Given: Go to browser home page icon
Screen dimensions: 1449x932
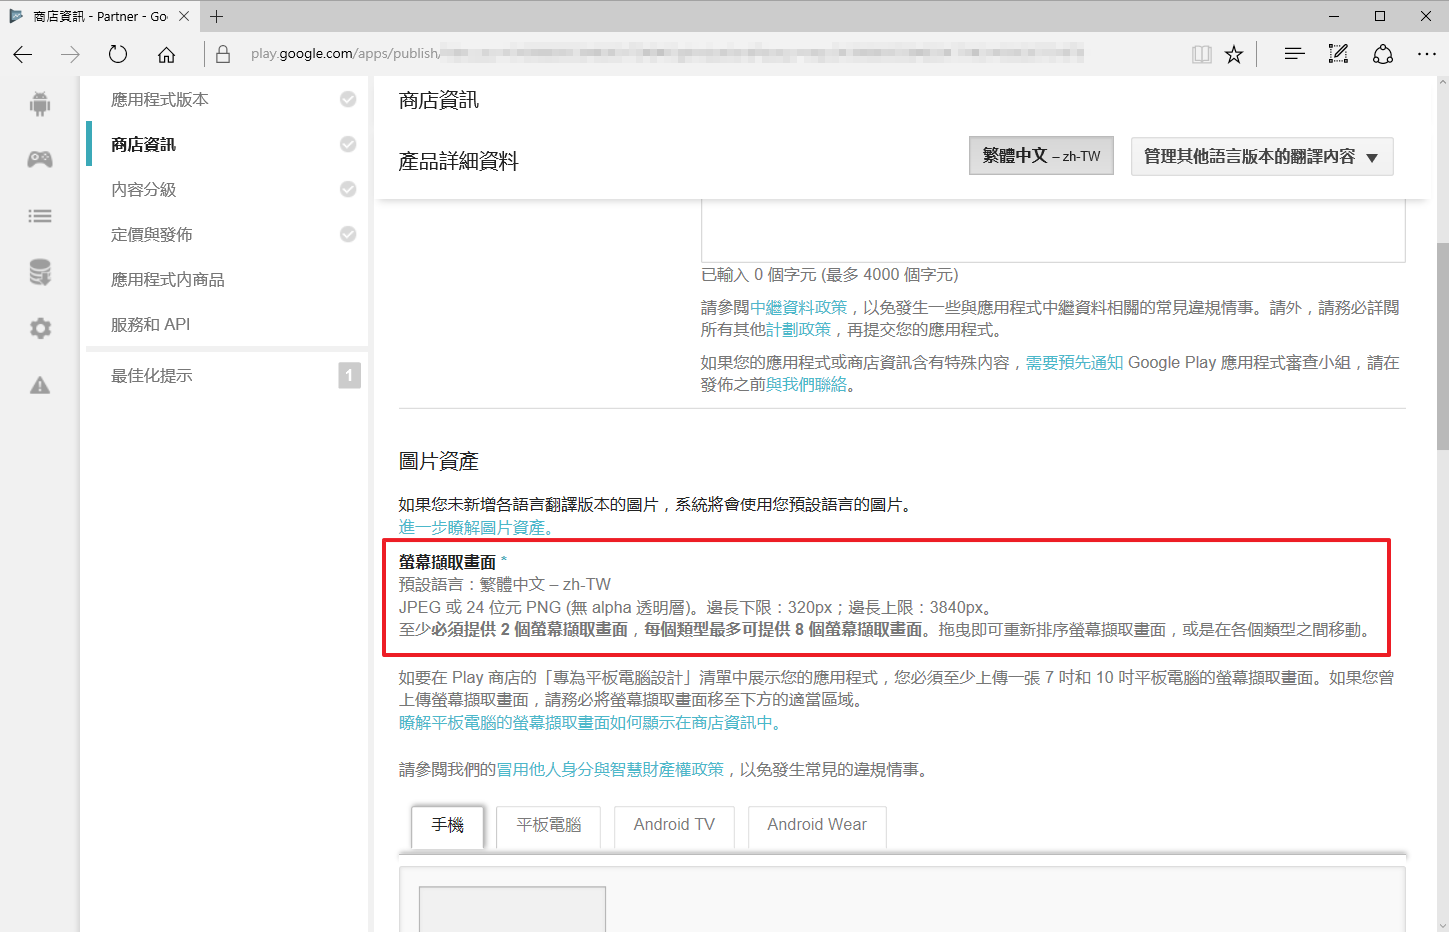Looking at the screenshot, I should click(166, 54).
